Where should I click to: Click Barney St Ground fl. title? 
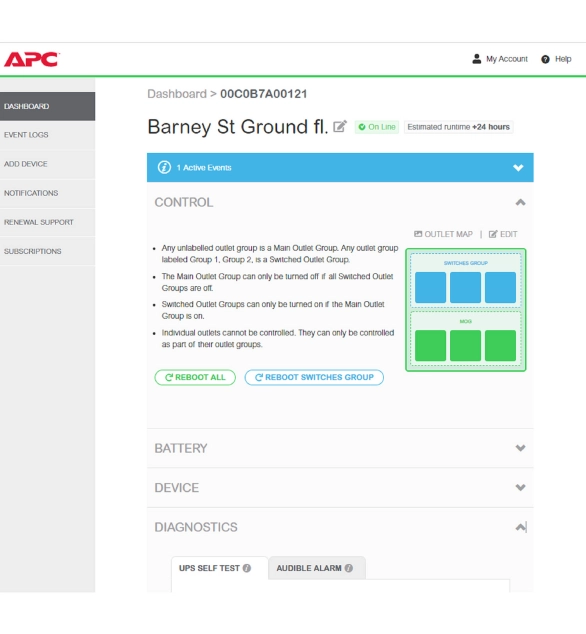(x=237, y=127)
